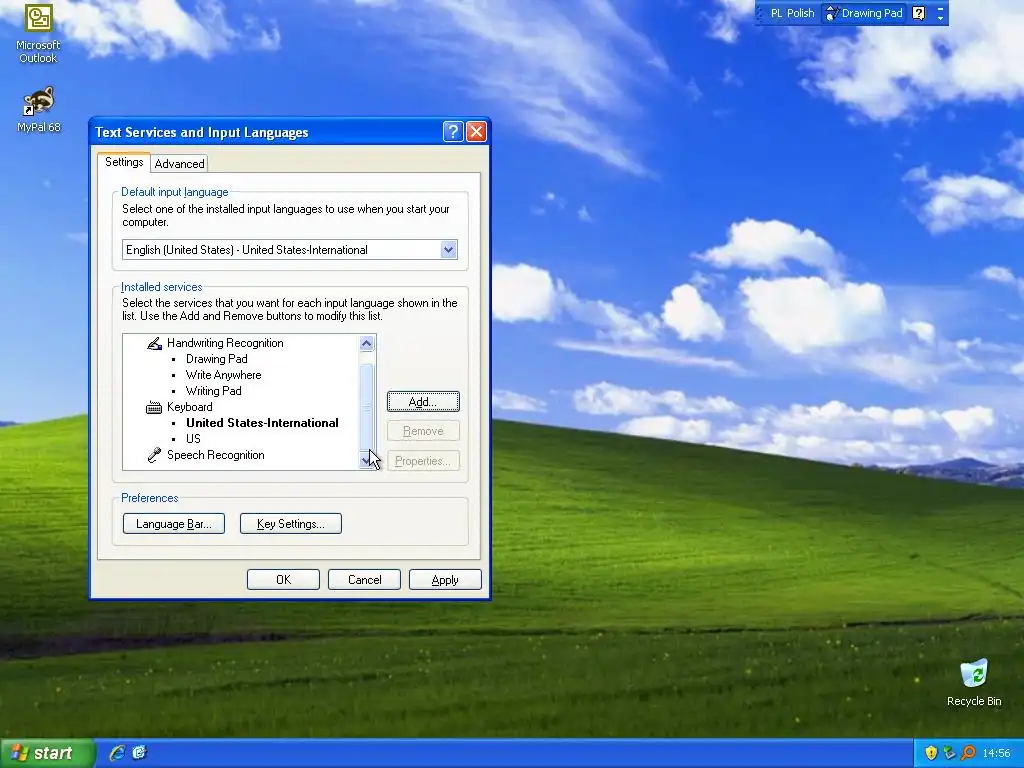Select the Keyboard category label
The width and height of the screenshot is (1024, 768).
click(x=189, y=407)
